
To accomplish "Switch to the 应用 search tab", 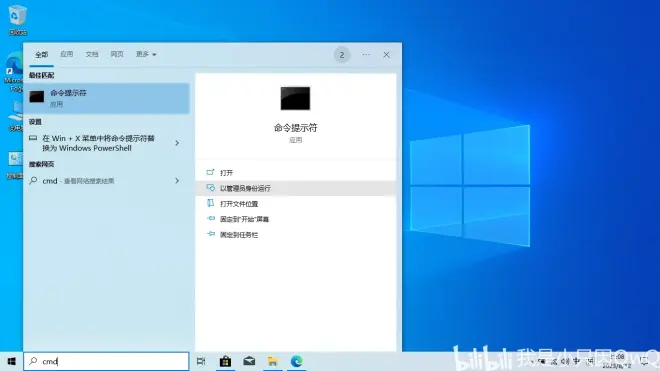I will [67, 54].
